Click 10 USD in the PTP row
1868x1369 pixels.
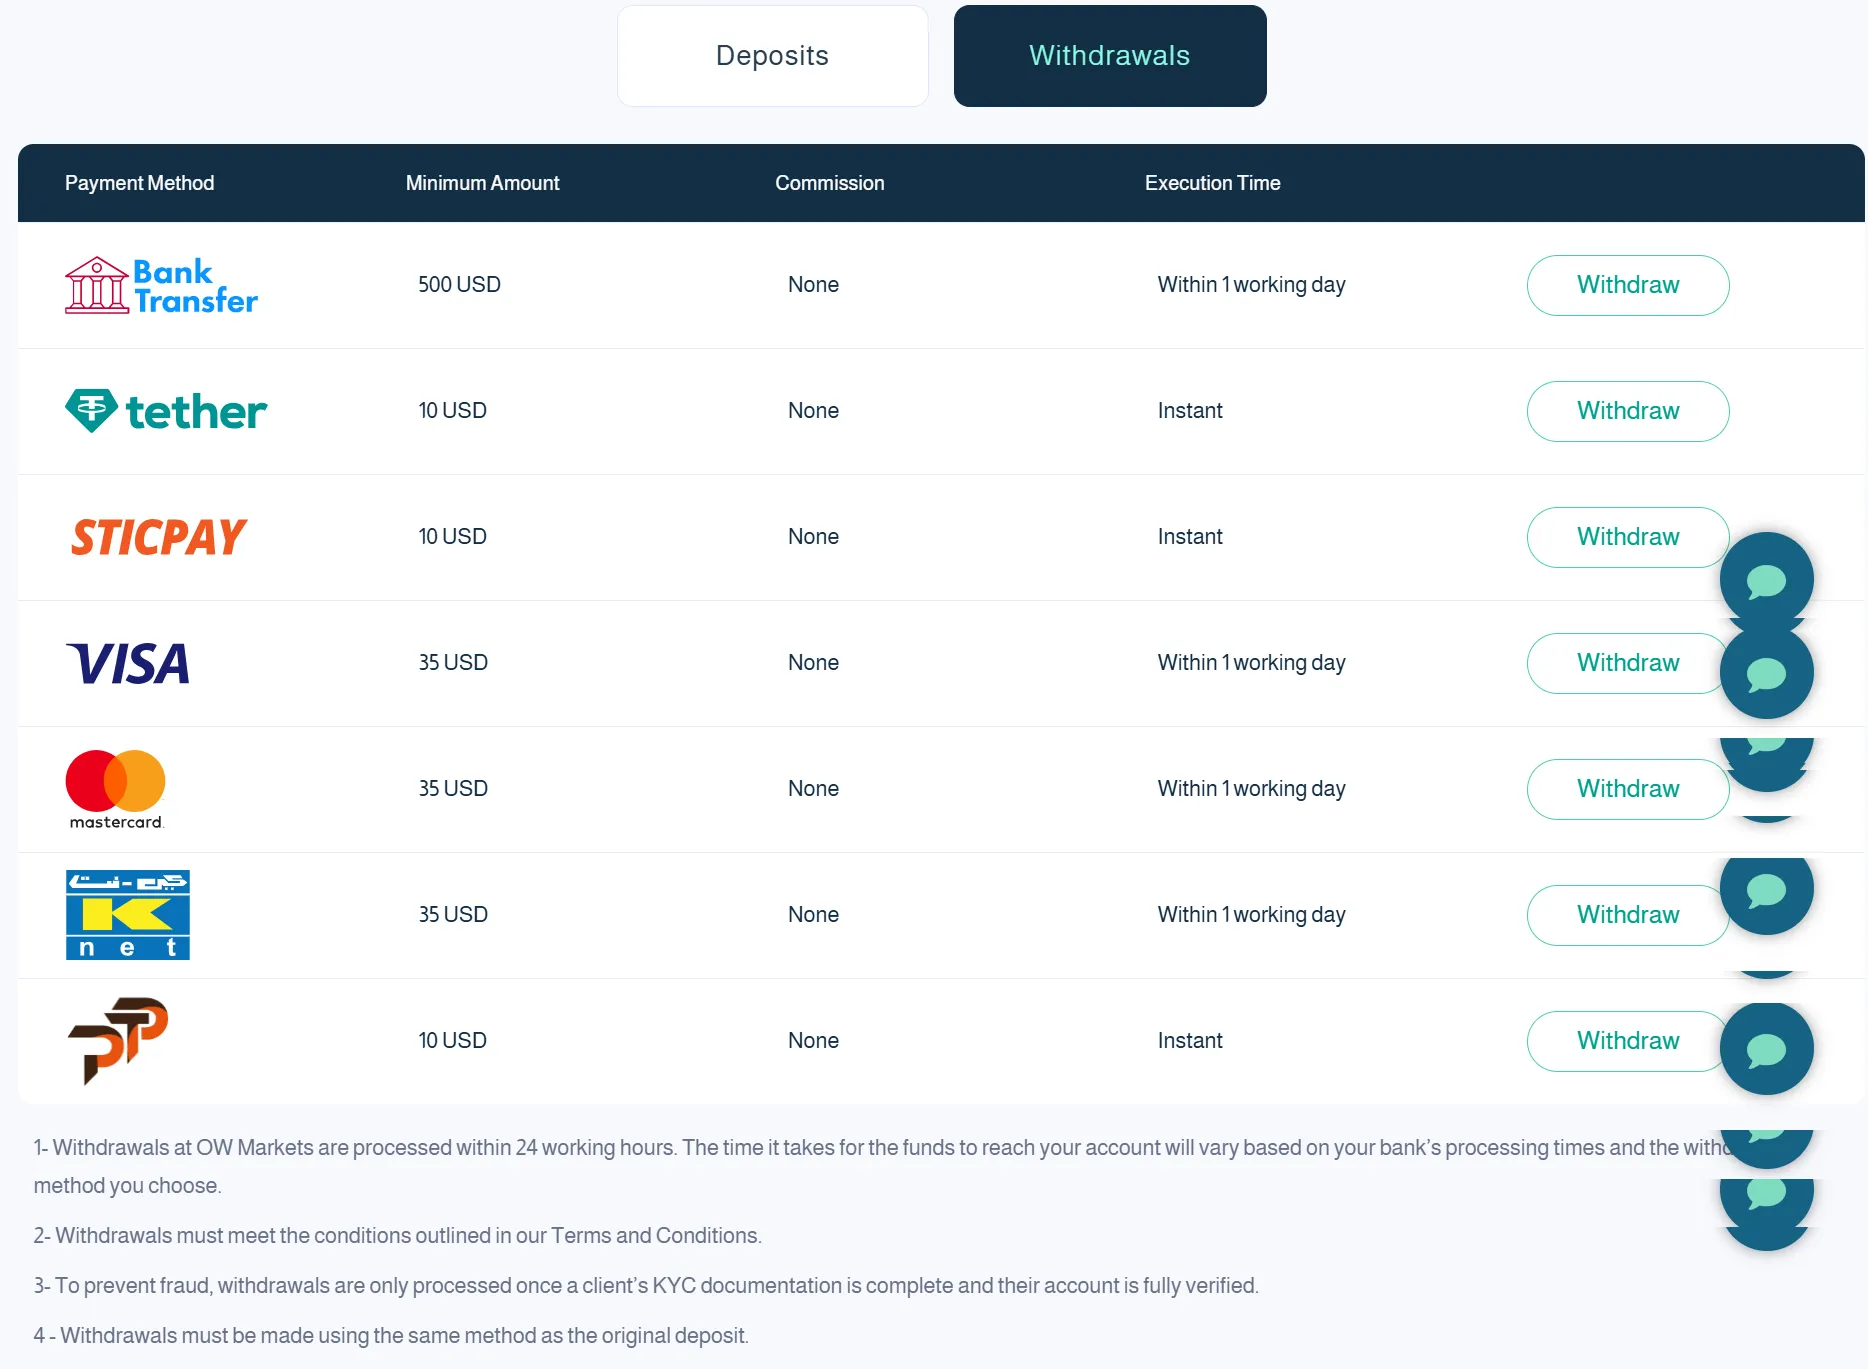click(x=452, y=1041)
